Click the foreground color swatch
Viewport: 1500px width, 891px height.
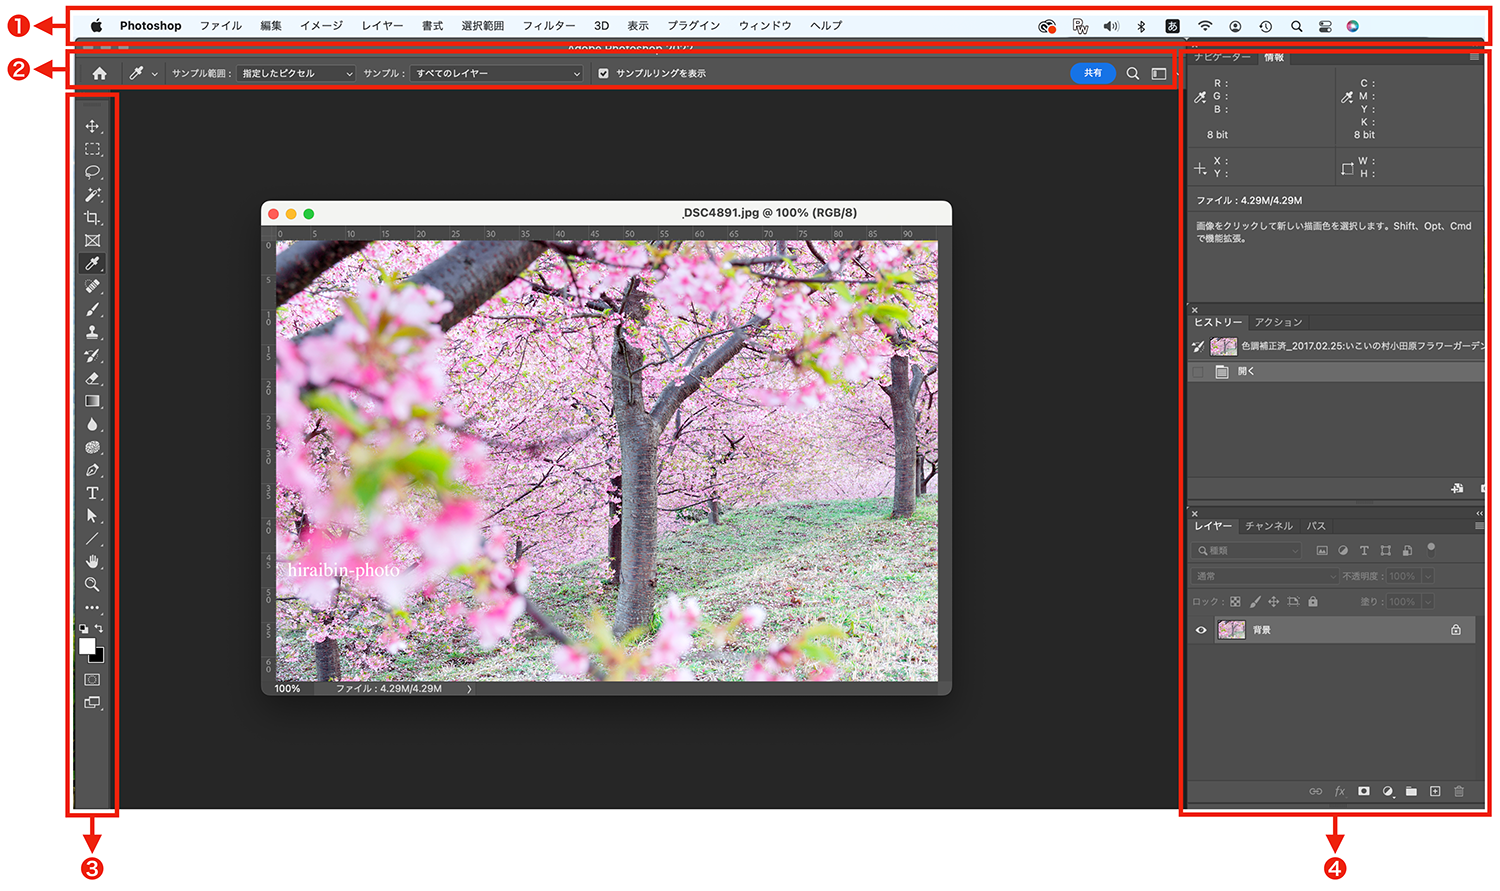pyautogui.click(x=87, y=646)
